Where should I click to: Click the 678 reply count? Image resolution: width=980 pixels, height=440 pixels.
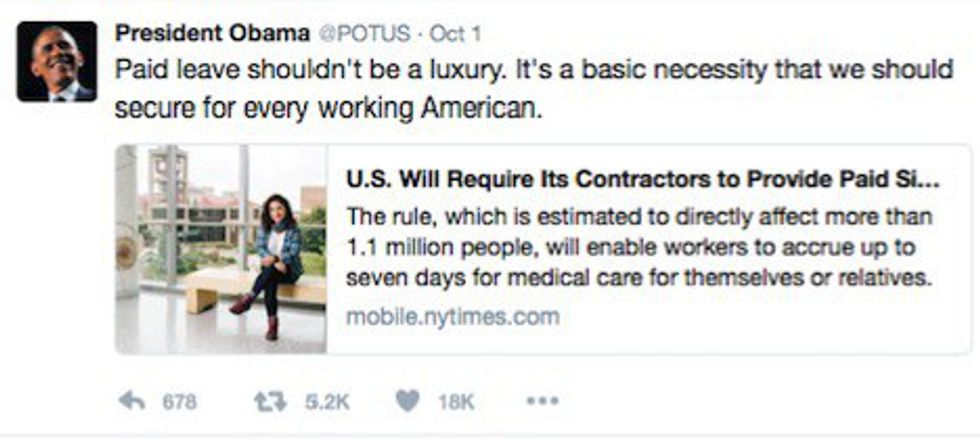coord(180,402)
